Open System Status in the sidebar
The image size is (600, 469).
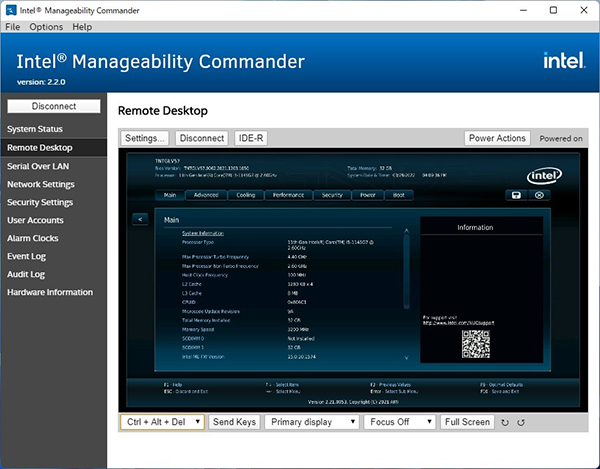pyautogui.click(x=54, y=129)
